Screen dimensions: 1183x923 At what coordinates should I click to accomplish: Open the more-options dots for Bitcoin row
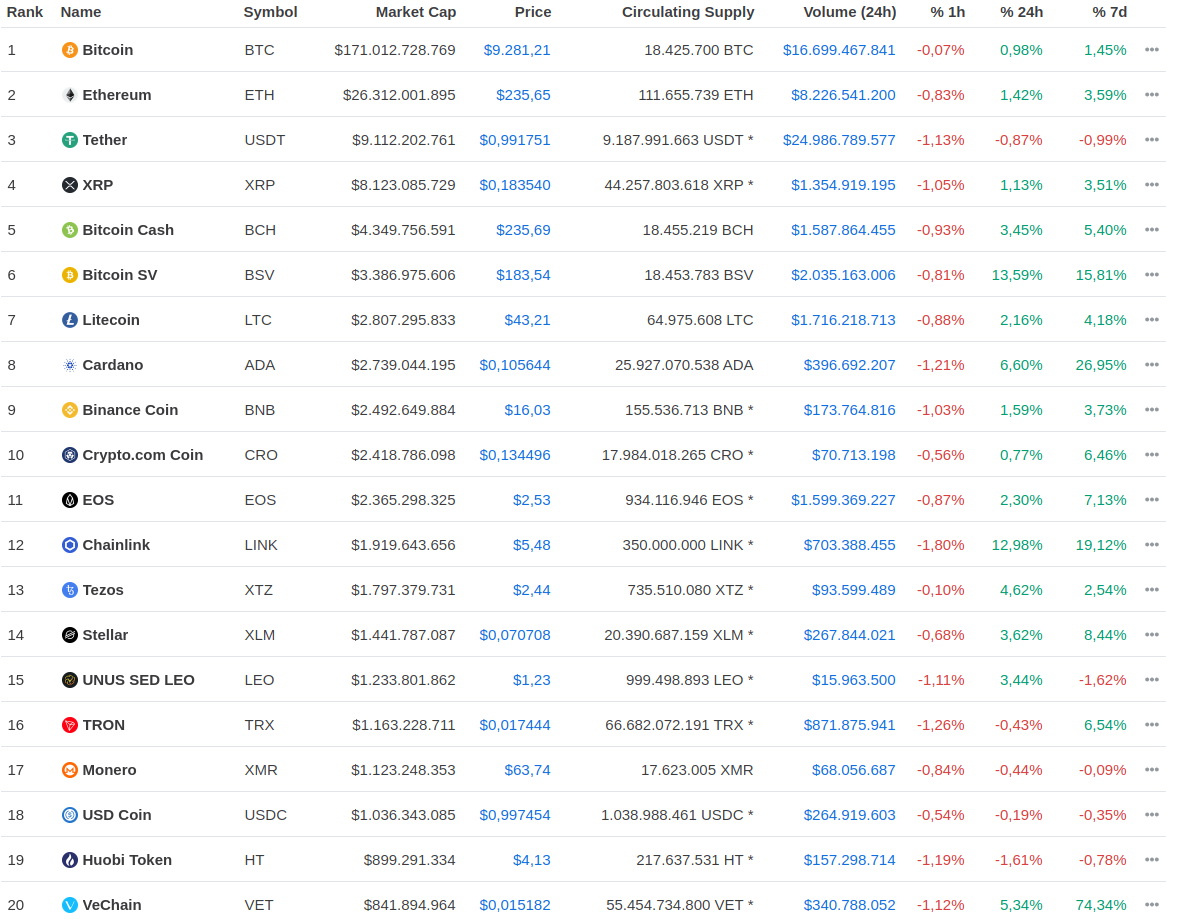(1151, 50)
